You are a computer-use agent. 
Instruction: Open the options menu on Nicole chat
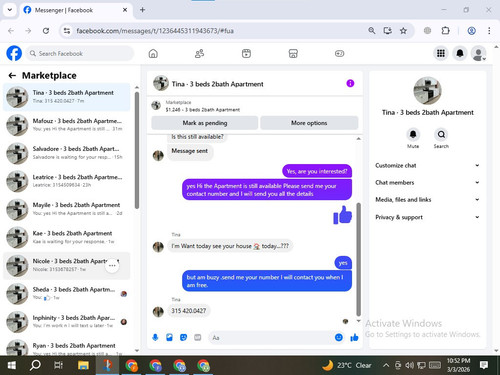coord(112,266)
